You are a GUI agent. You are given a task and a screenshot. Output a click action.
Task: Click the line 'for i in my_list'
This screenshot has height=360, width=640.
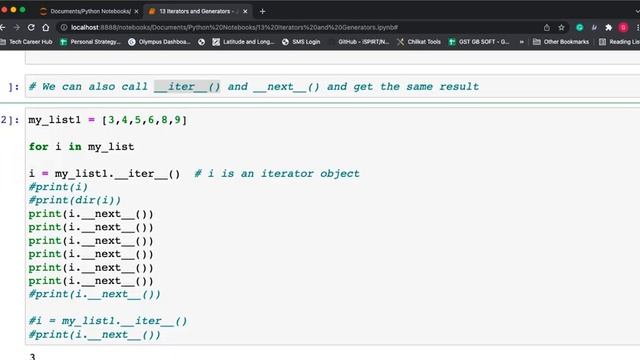(81, 147)
